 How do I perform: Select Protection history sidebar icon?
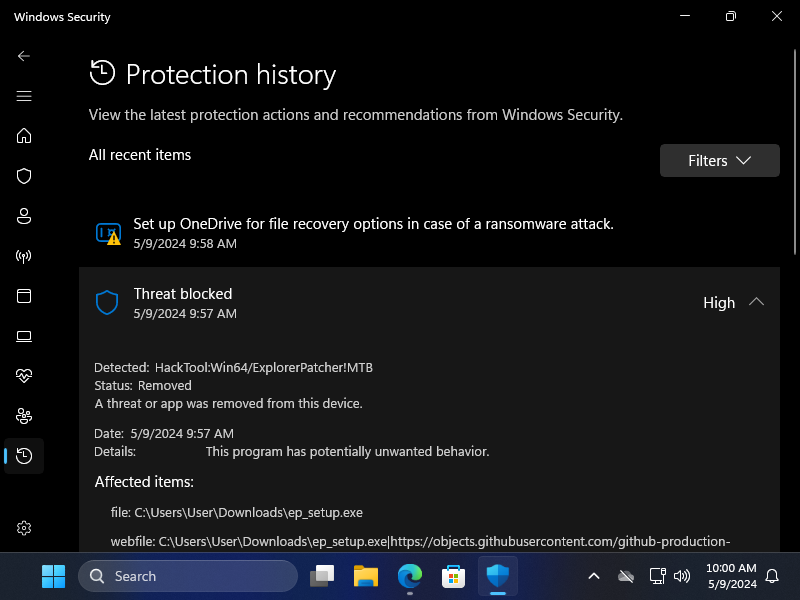[x=24, y=456]
